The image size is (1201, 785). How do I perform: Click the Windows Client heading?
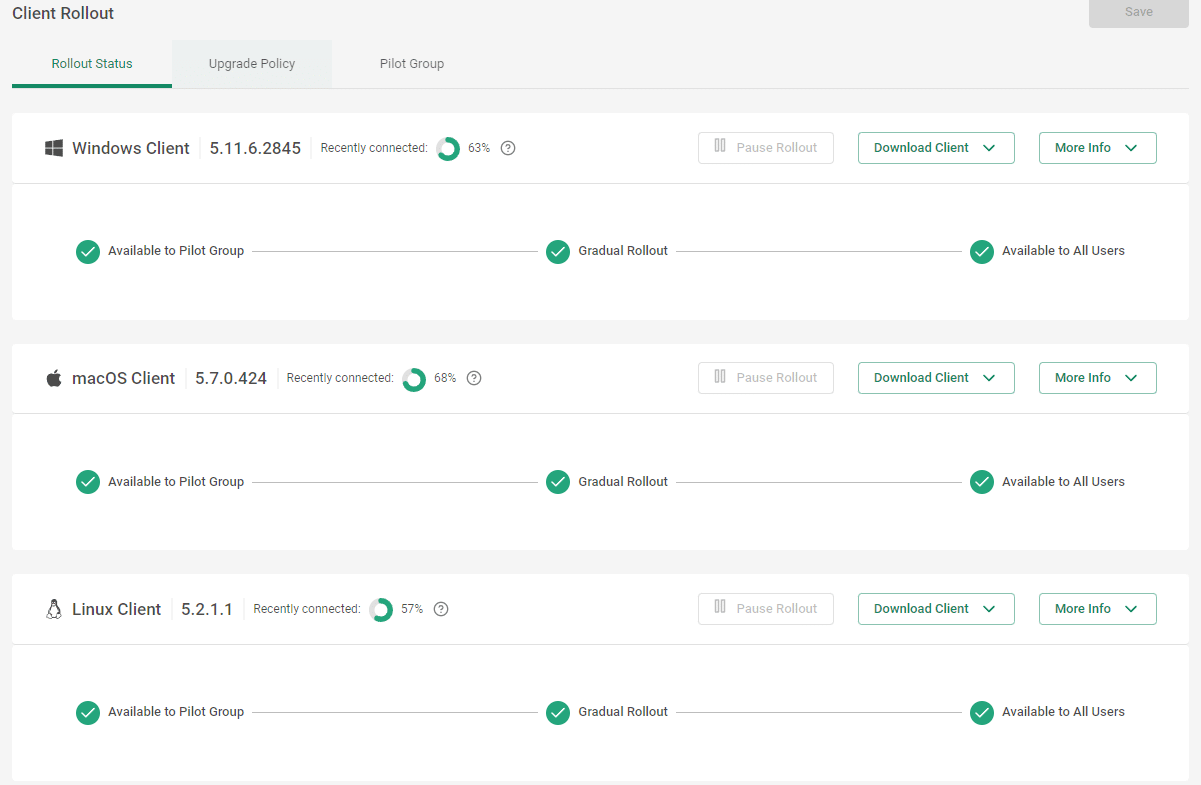[131, 148]
